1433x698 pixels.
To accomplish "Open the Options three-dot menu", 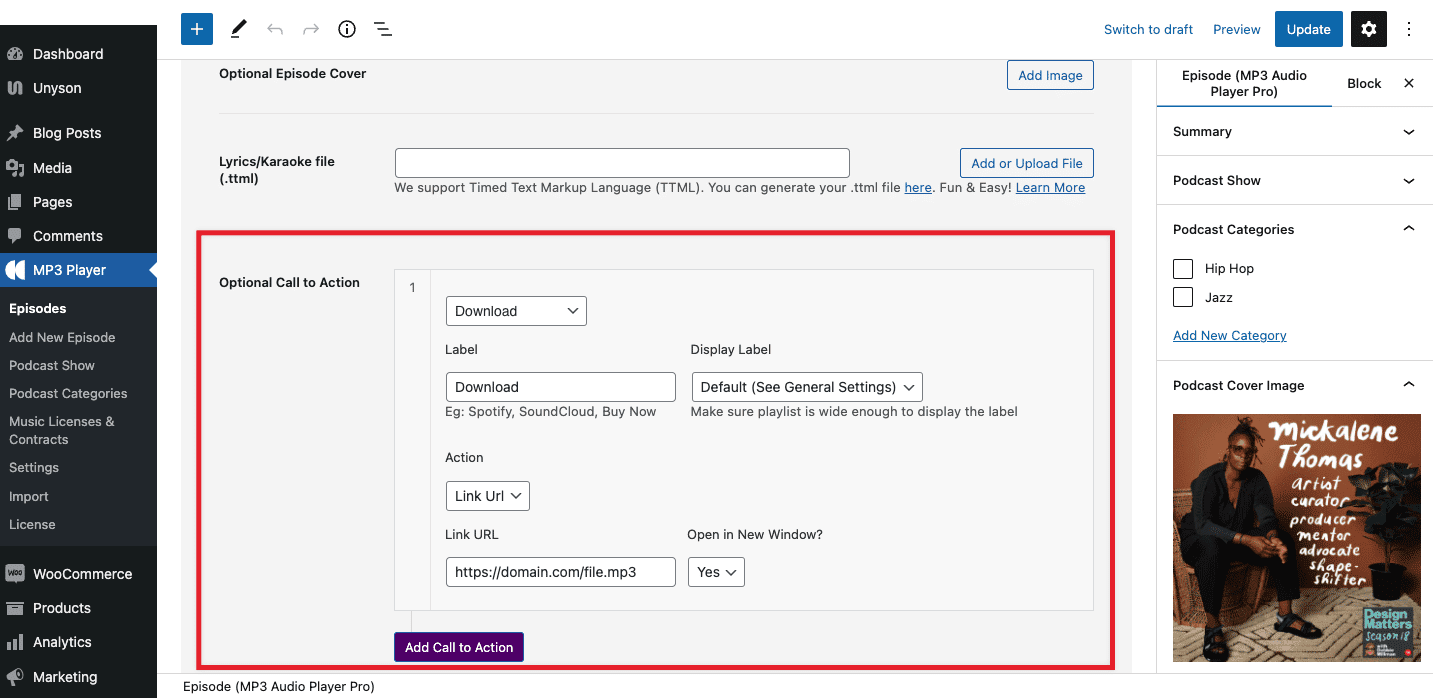I will pyautogui.click(x=1409, y=29).
